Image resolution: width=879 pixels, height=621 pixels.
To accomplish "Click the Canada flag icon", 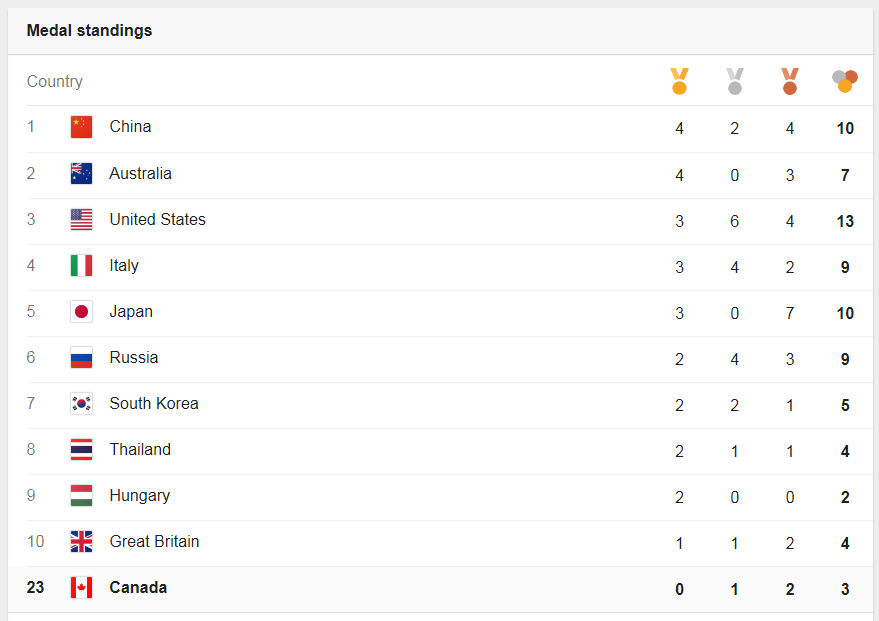I will click(81, 588).
